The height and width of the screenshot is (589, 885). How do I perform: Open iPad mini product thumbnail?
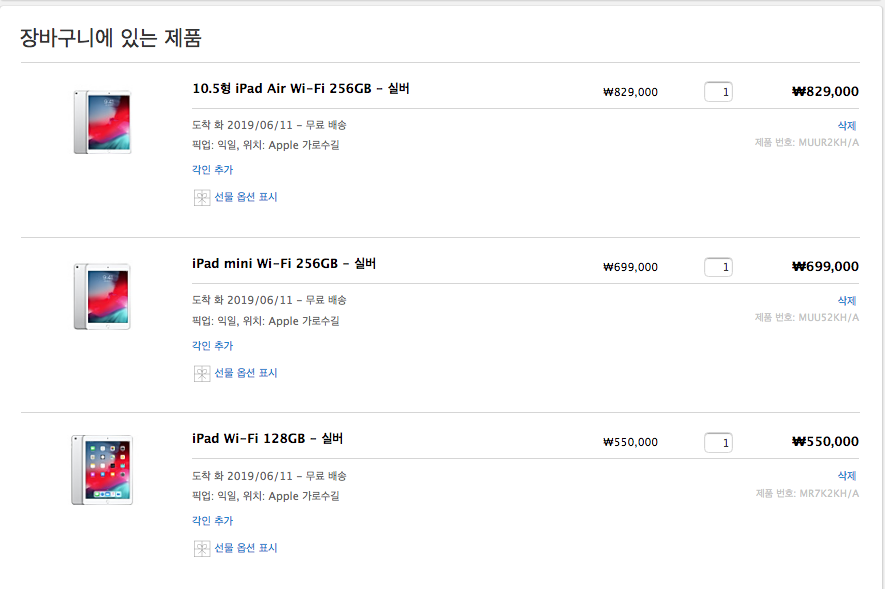tap(103, 297)
